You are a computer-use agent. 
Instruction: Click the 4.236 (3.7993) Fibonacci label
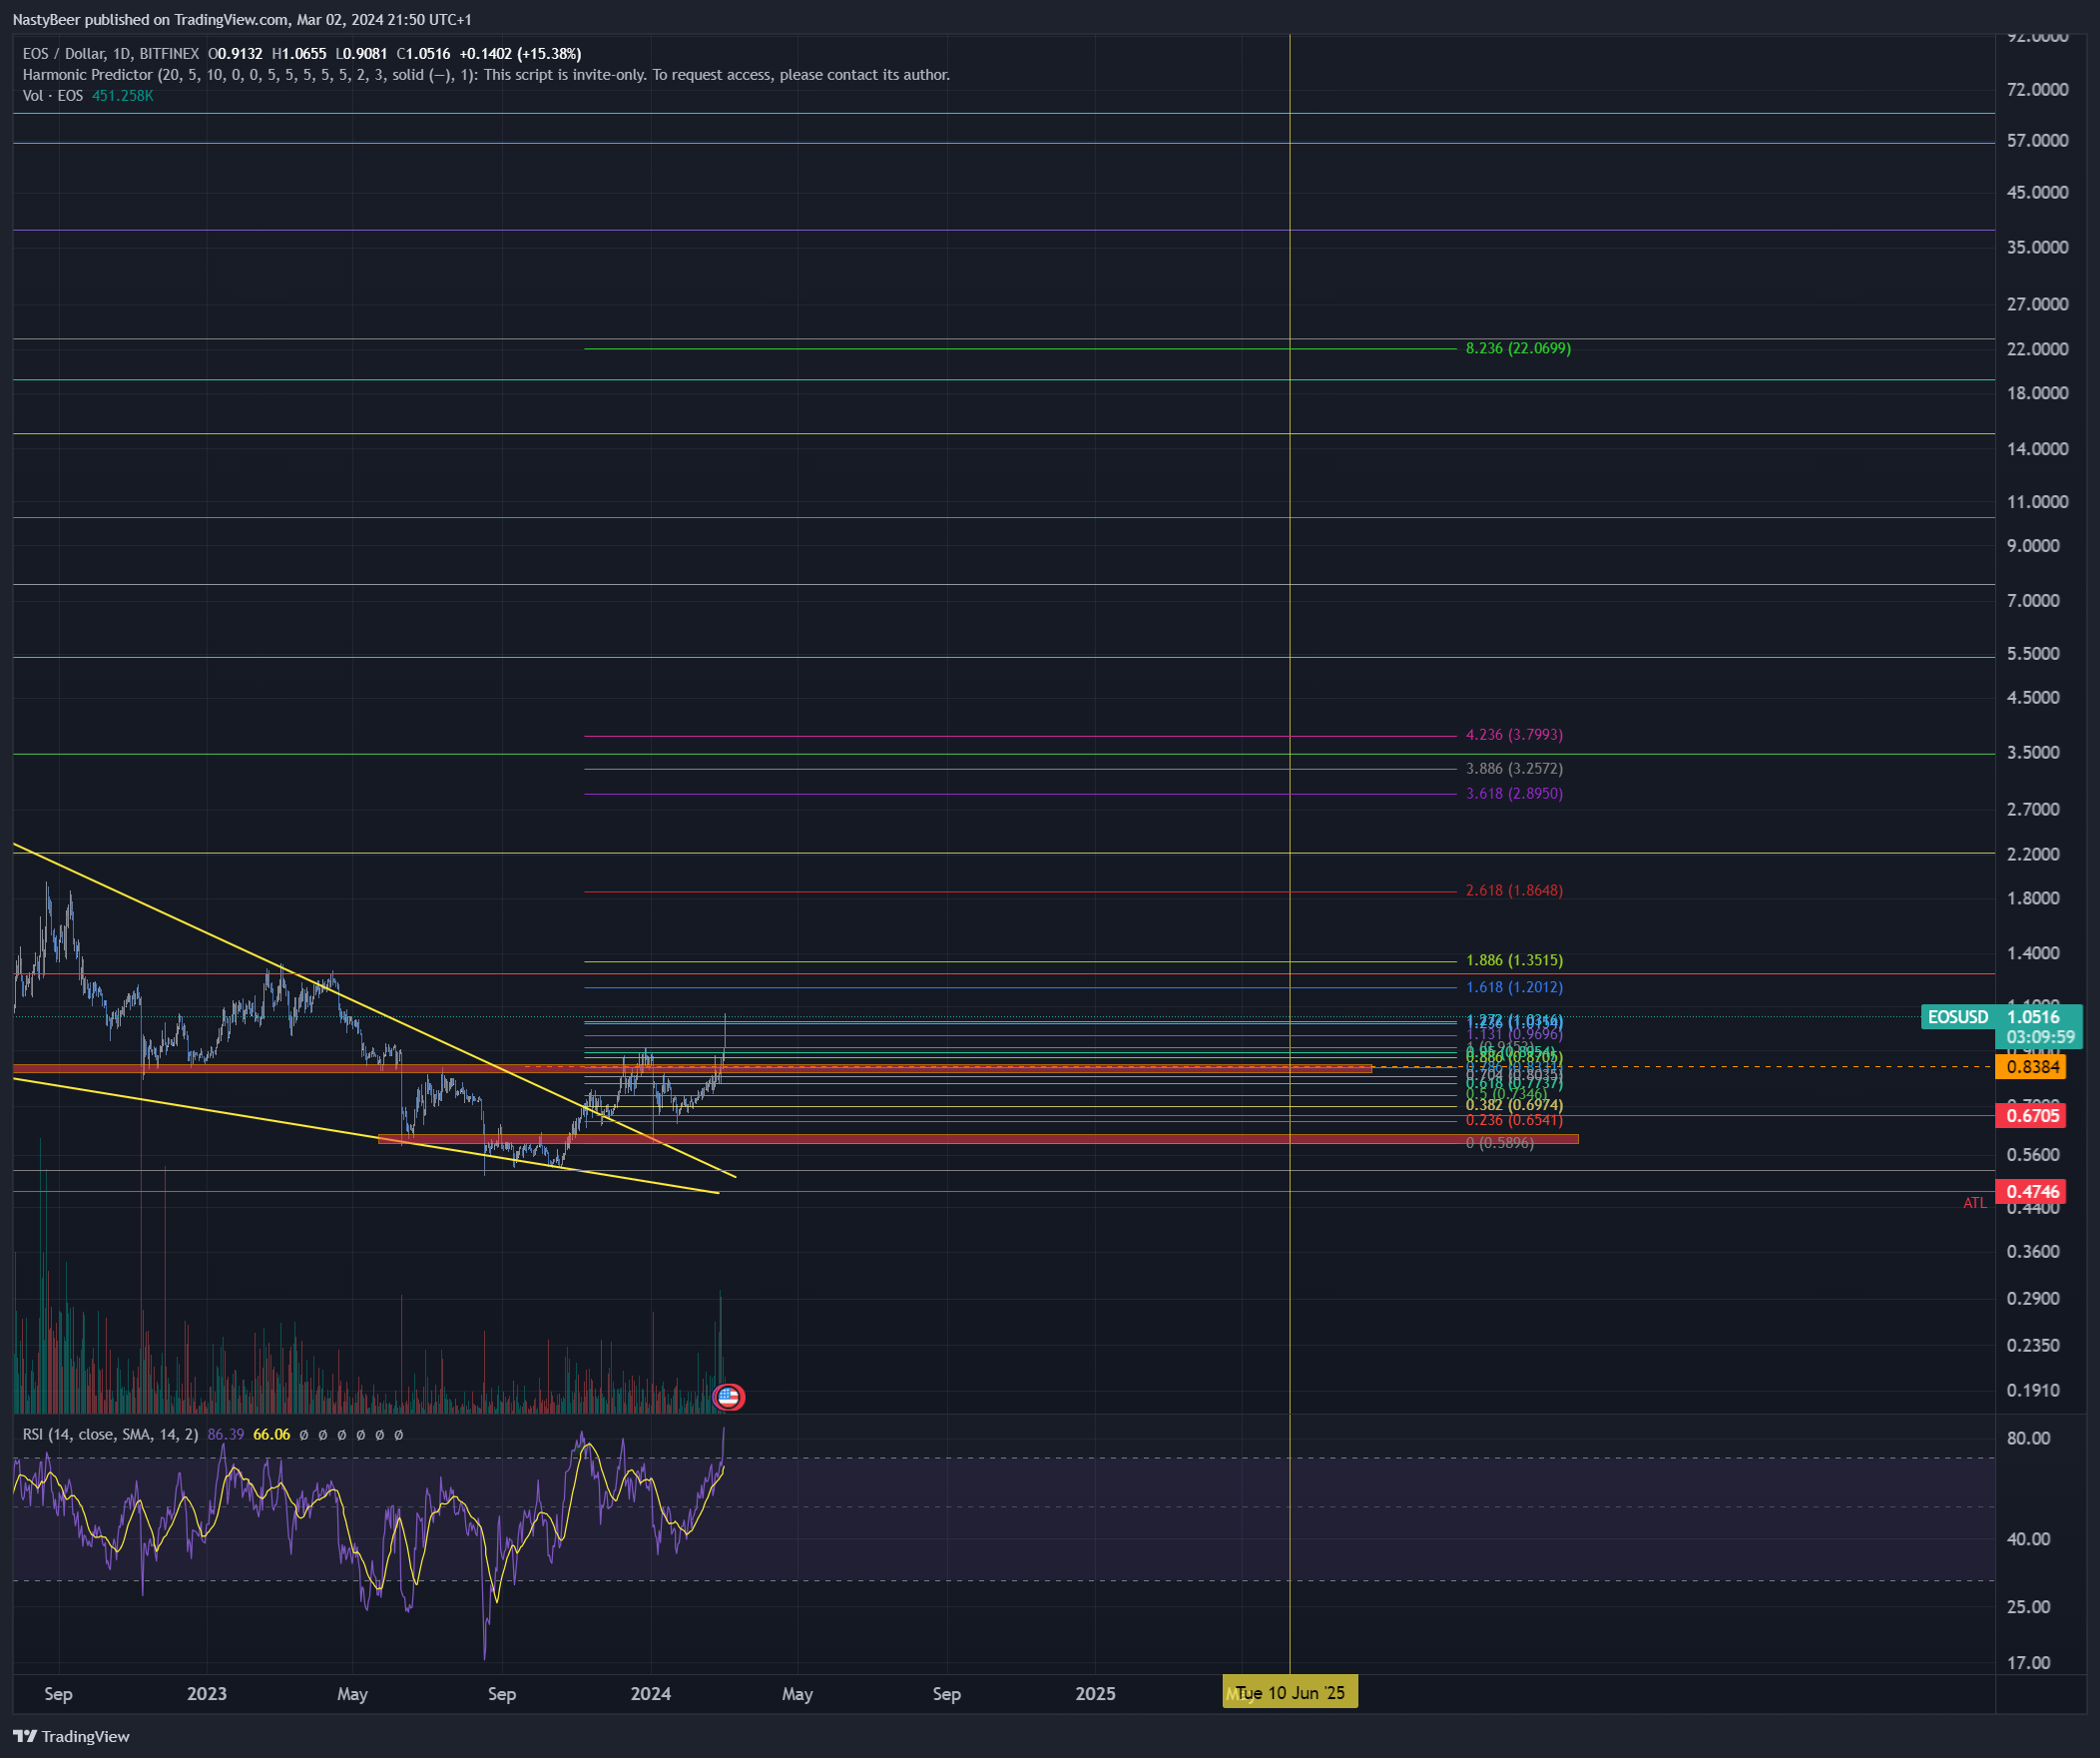click(x=1514, y=734)
